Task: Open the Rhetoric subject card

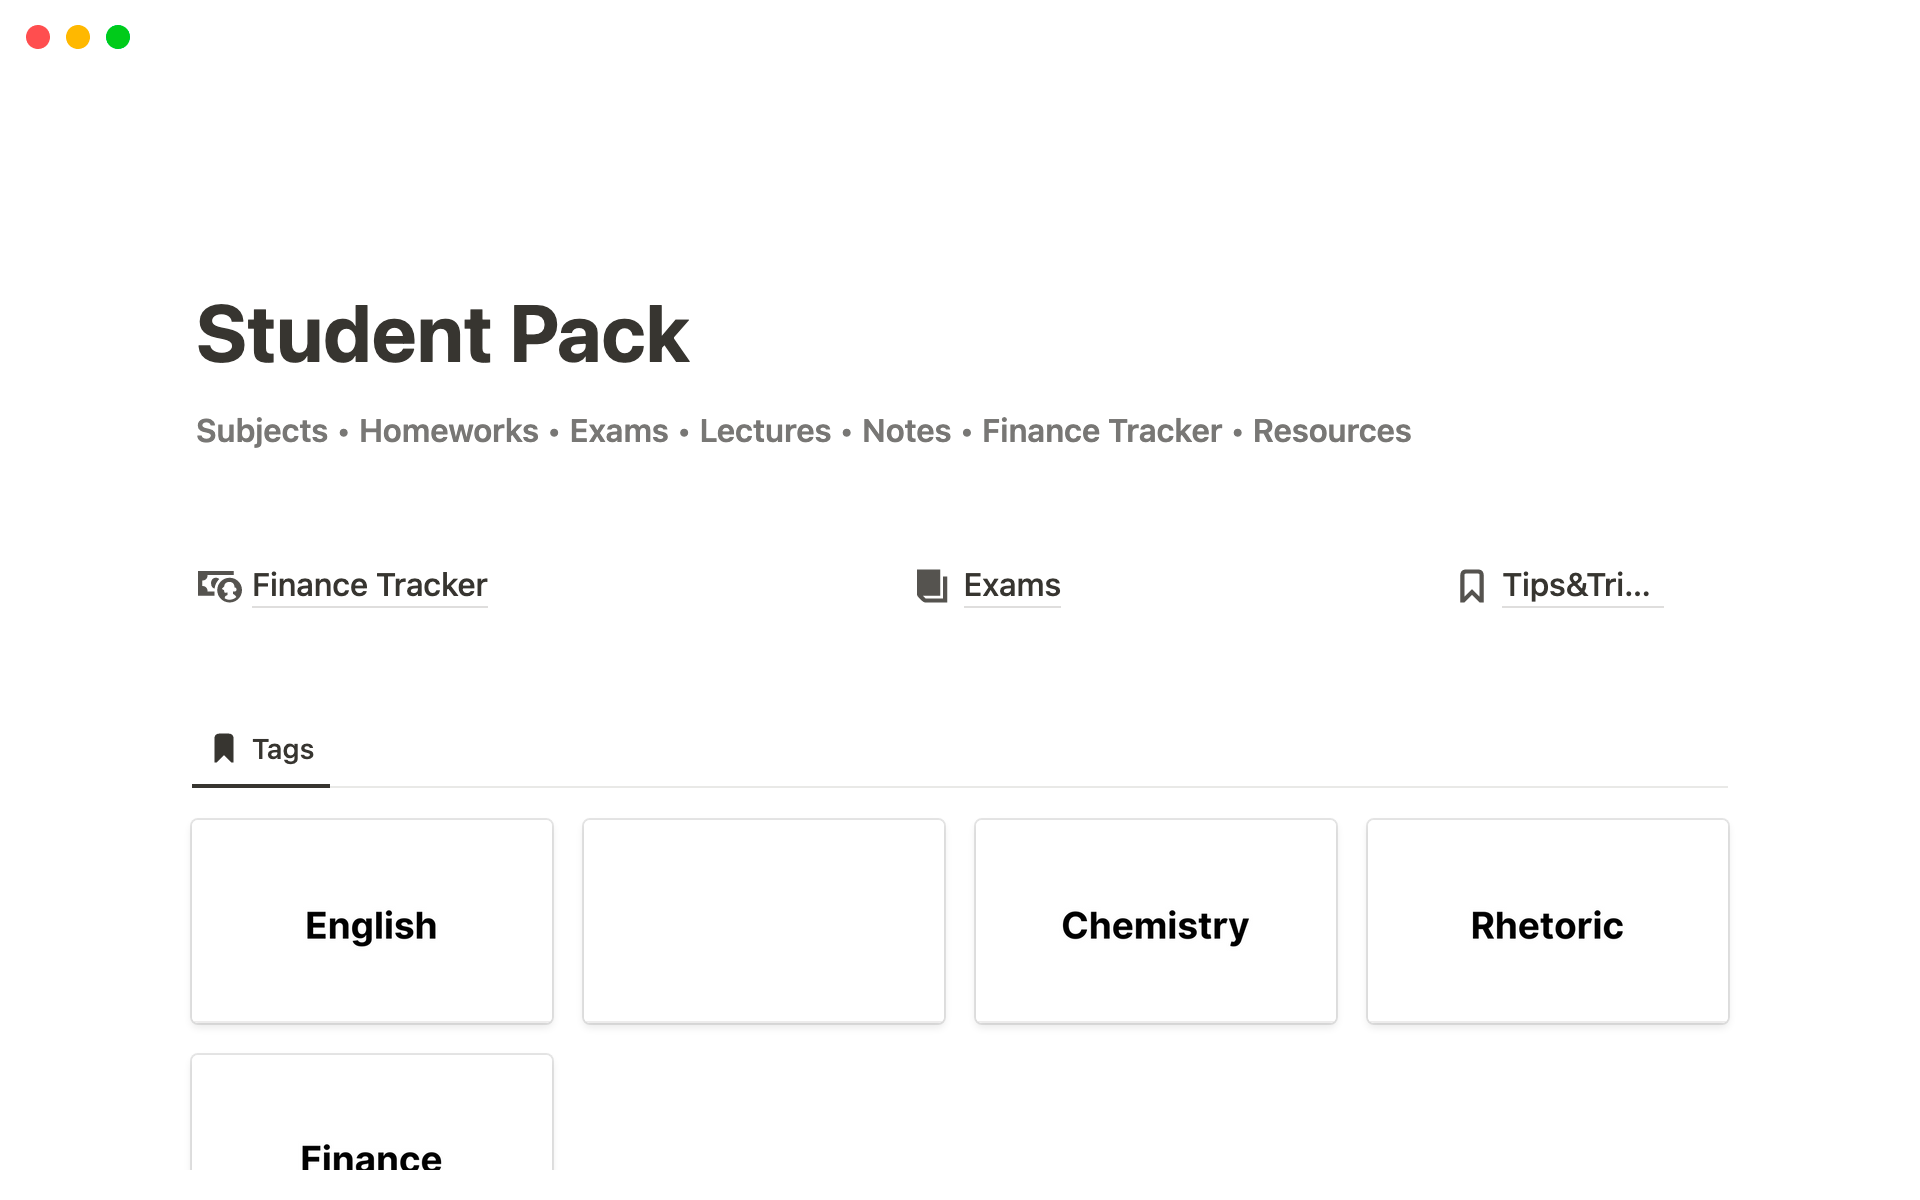Action: point(1547,921)
